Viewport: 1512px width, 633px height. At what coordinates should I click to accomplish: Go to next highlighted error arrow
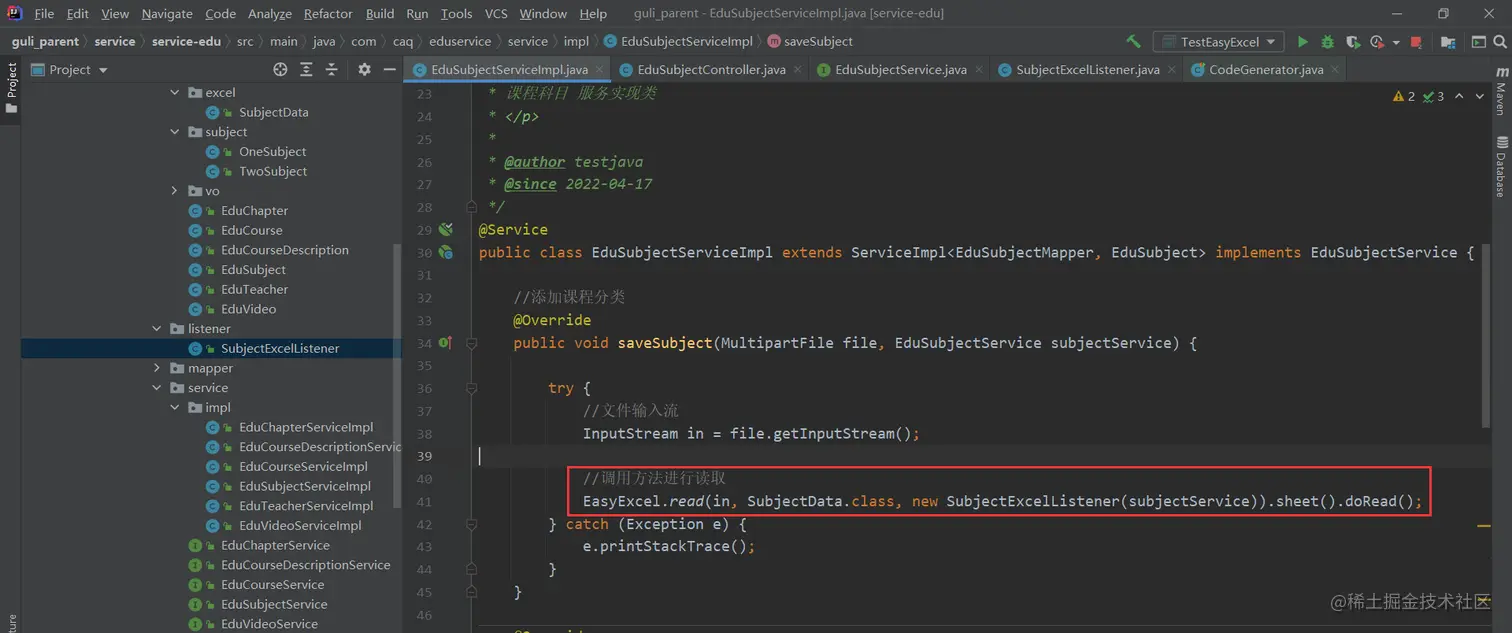coord(1481,96)
